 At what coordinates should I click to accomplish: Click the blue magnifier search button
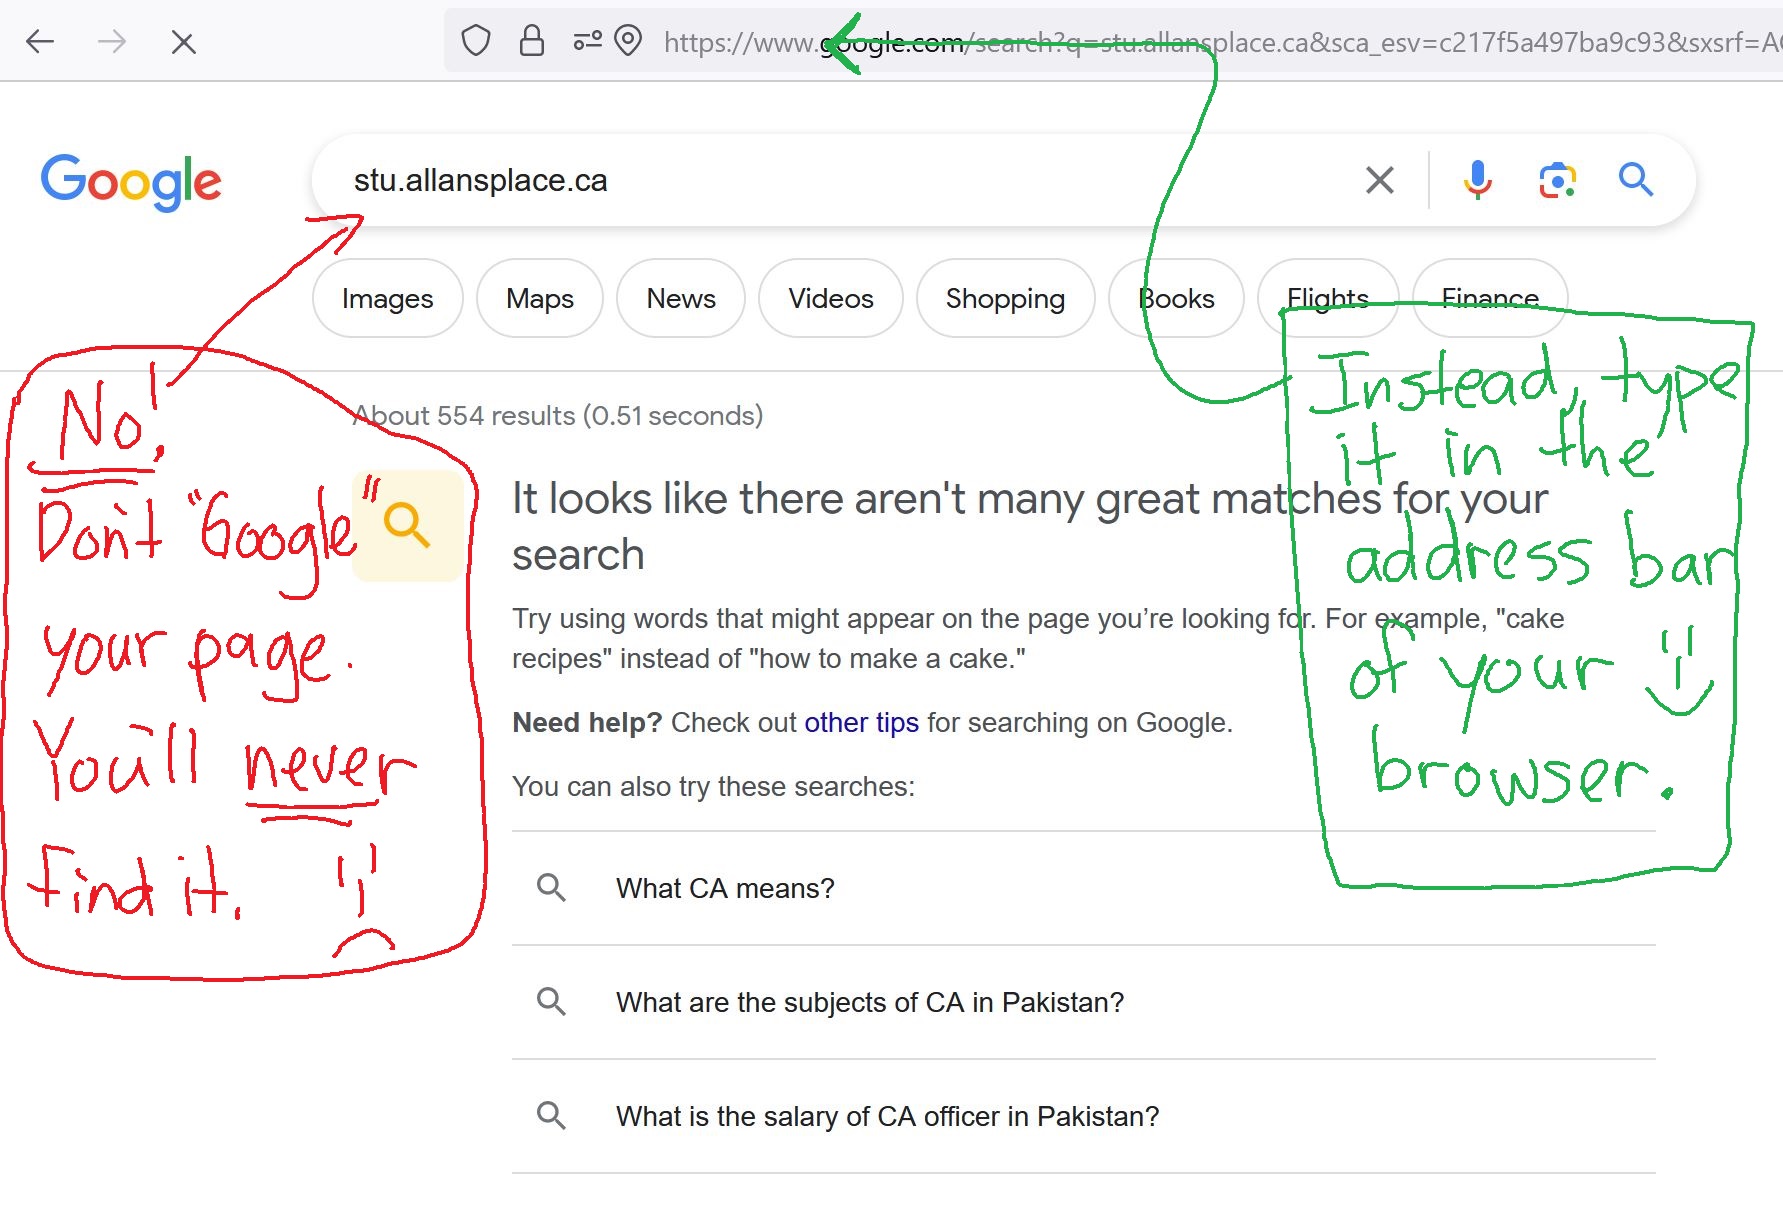coord(1636,180)
